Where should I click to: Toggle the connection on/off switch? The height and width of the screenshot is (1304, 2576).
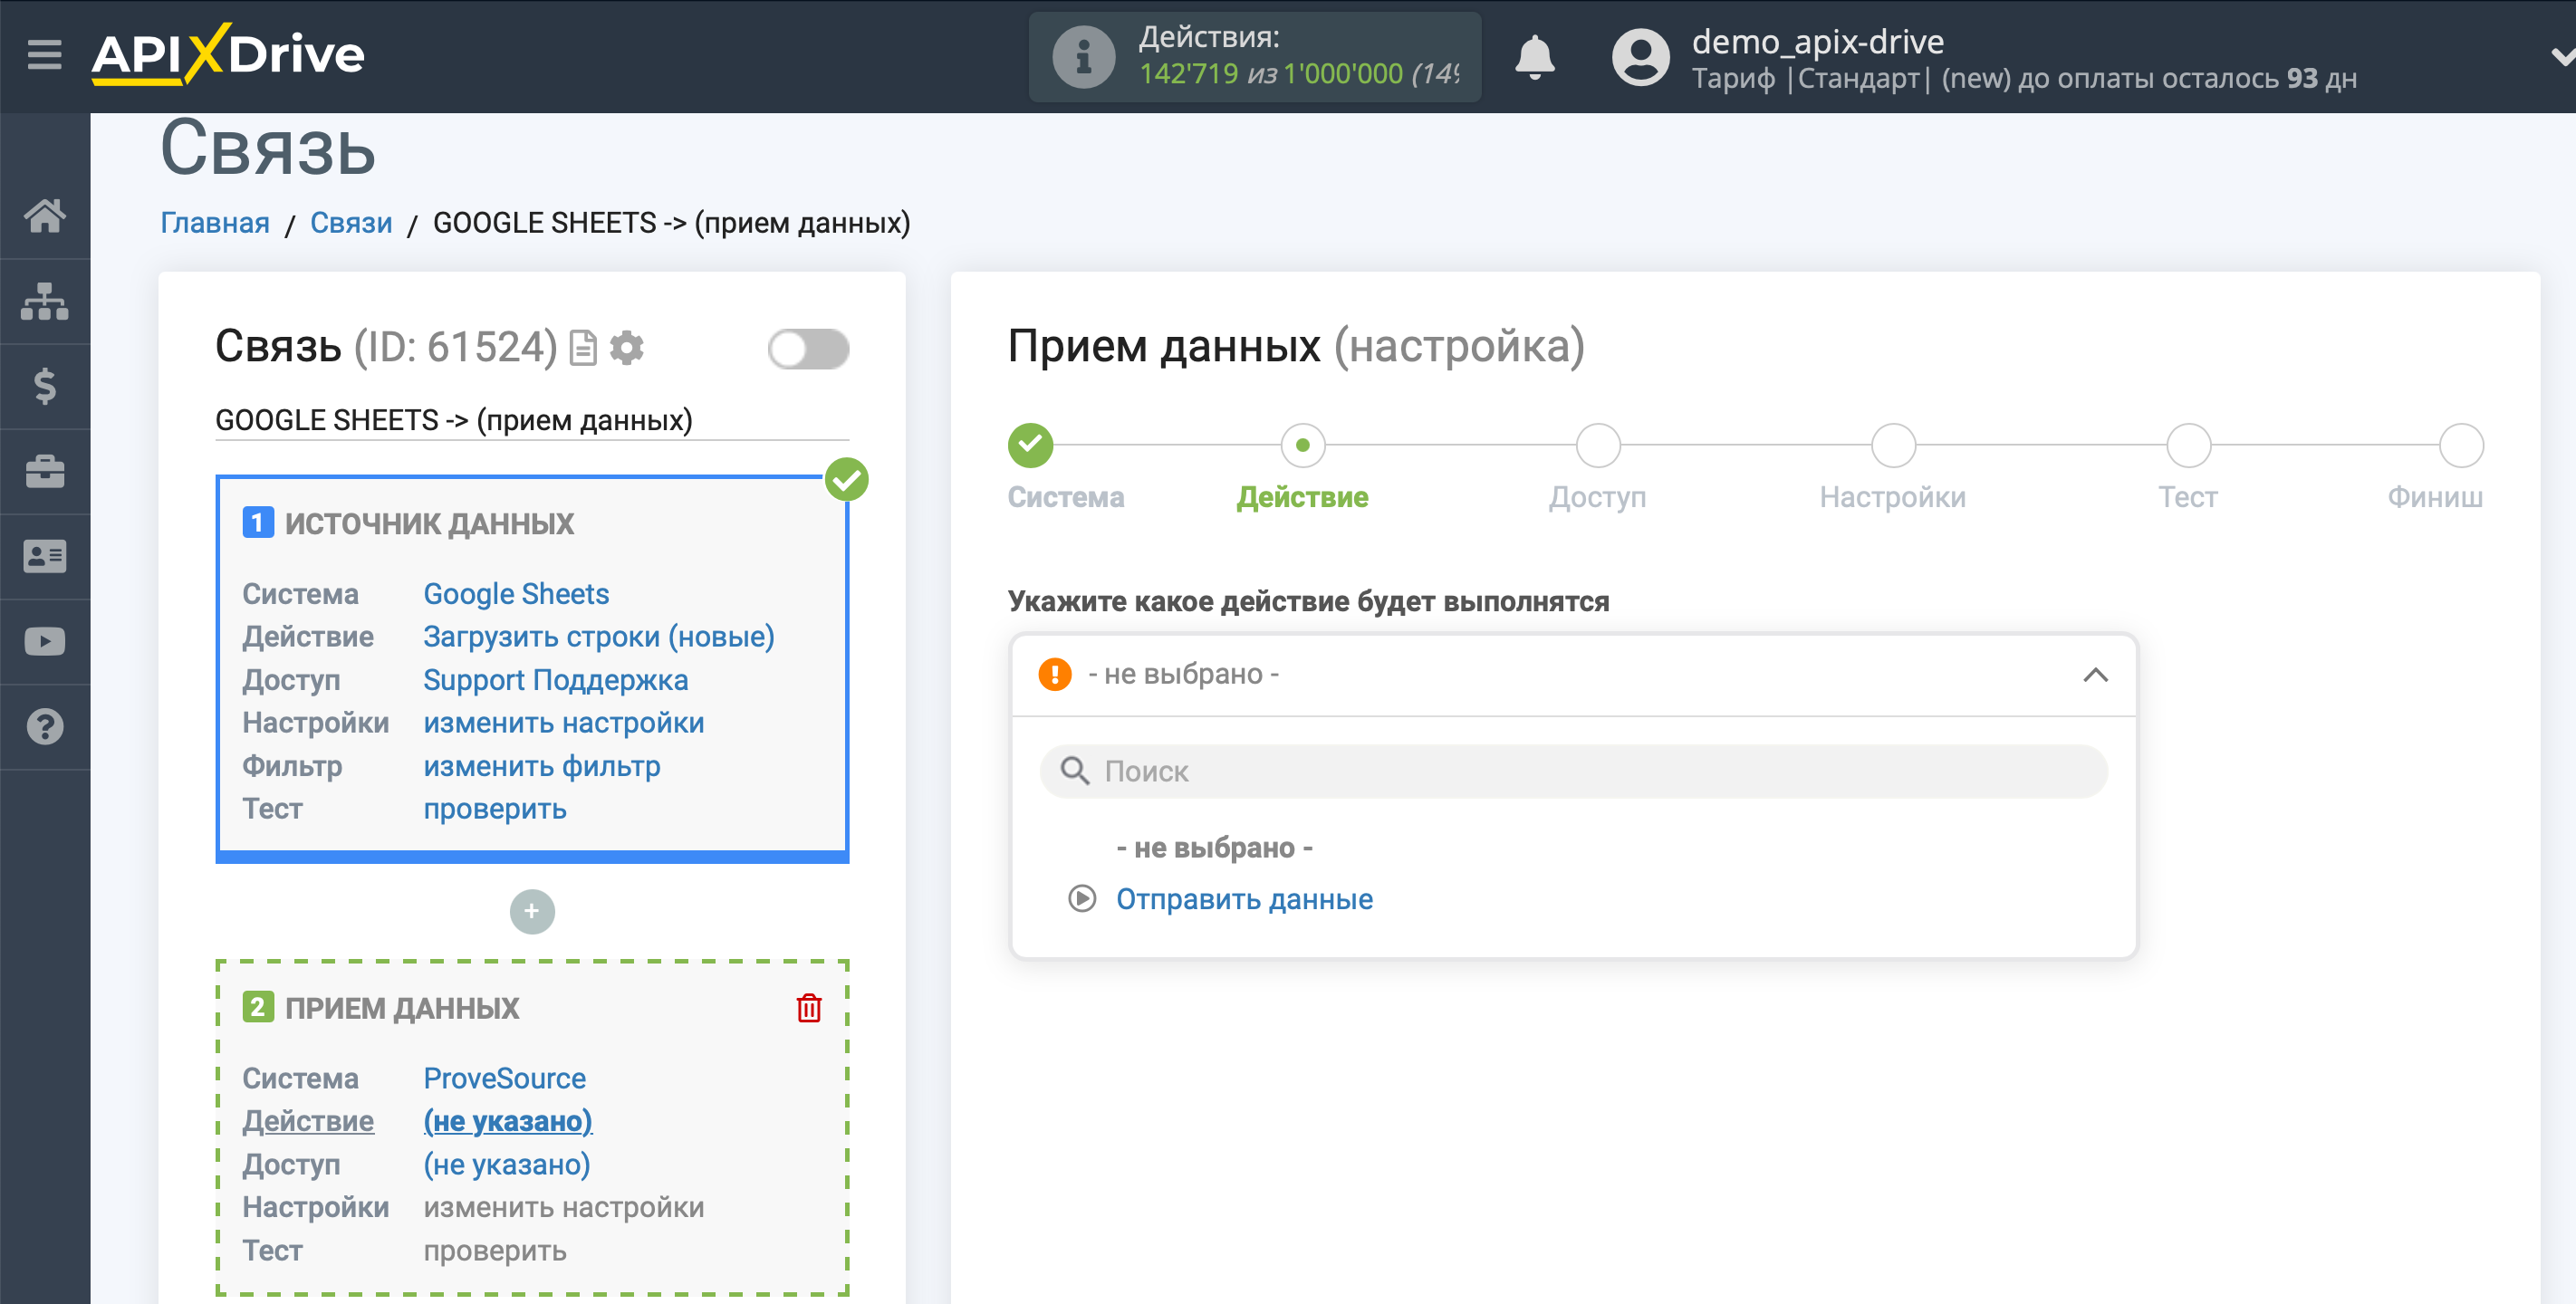pos(808,349)
